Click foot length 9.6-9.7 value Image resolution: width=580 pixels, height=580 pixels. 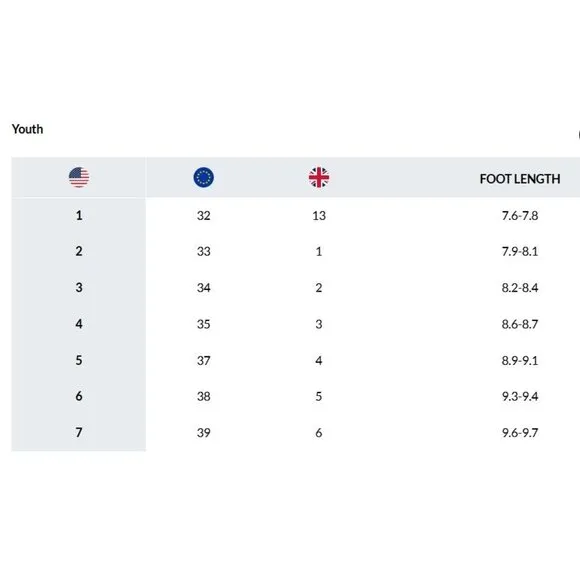pyautogui.click(x=520, y=433)
